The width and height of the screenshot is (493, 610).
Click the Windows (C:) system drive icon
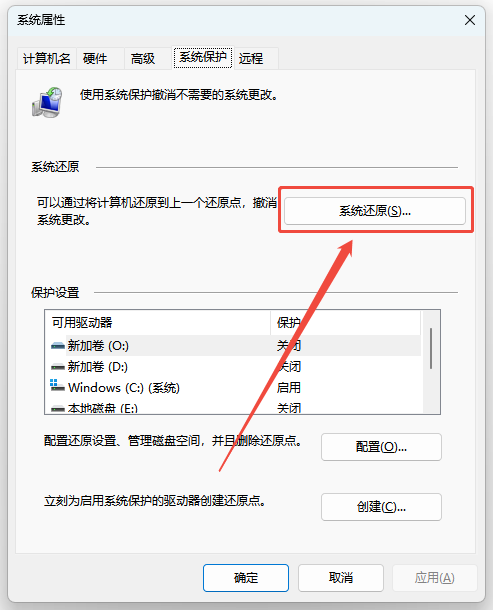point(57,386)
